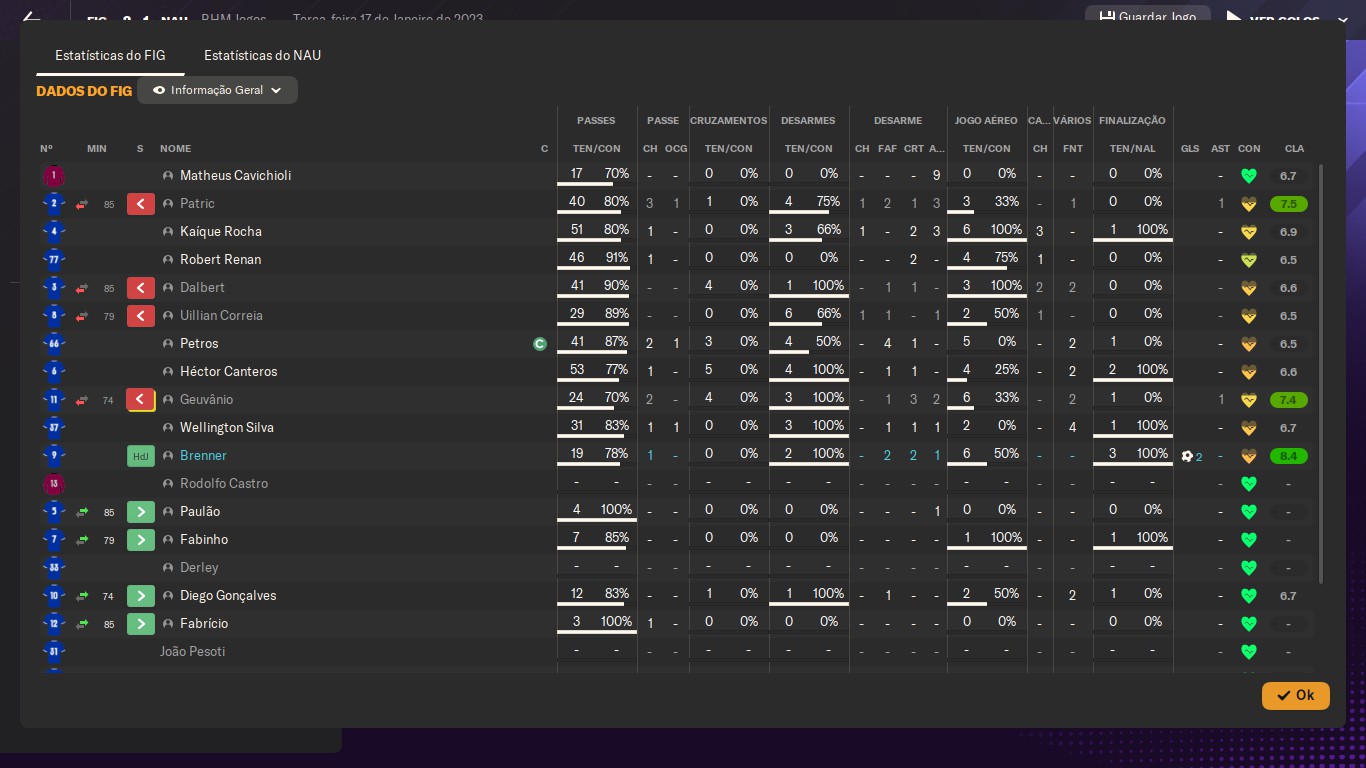Open Wellington Silva's player name
Viewport: 1366px width, 768px height.
227,428
